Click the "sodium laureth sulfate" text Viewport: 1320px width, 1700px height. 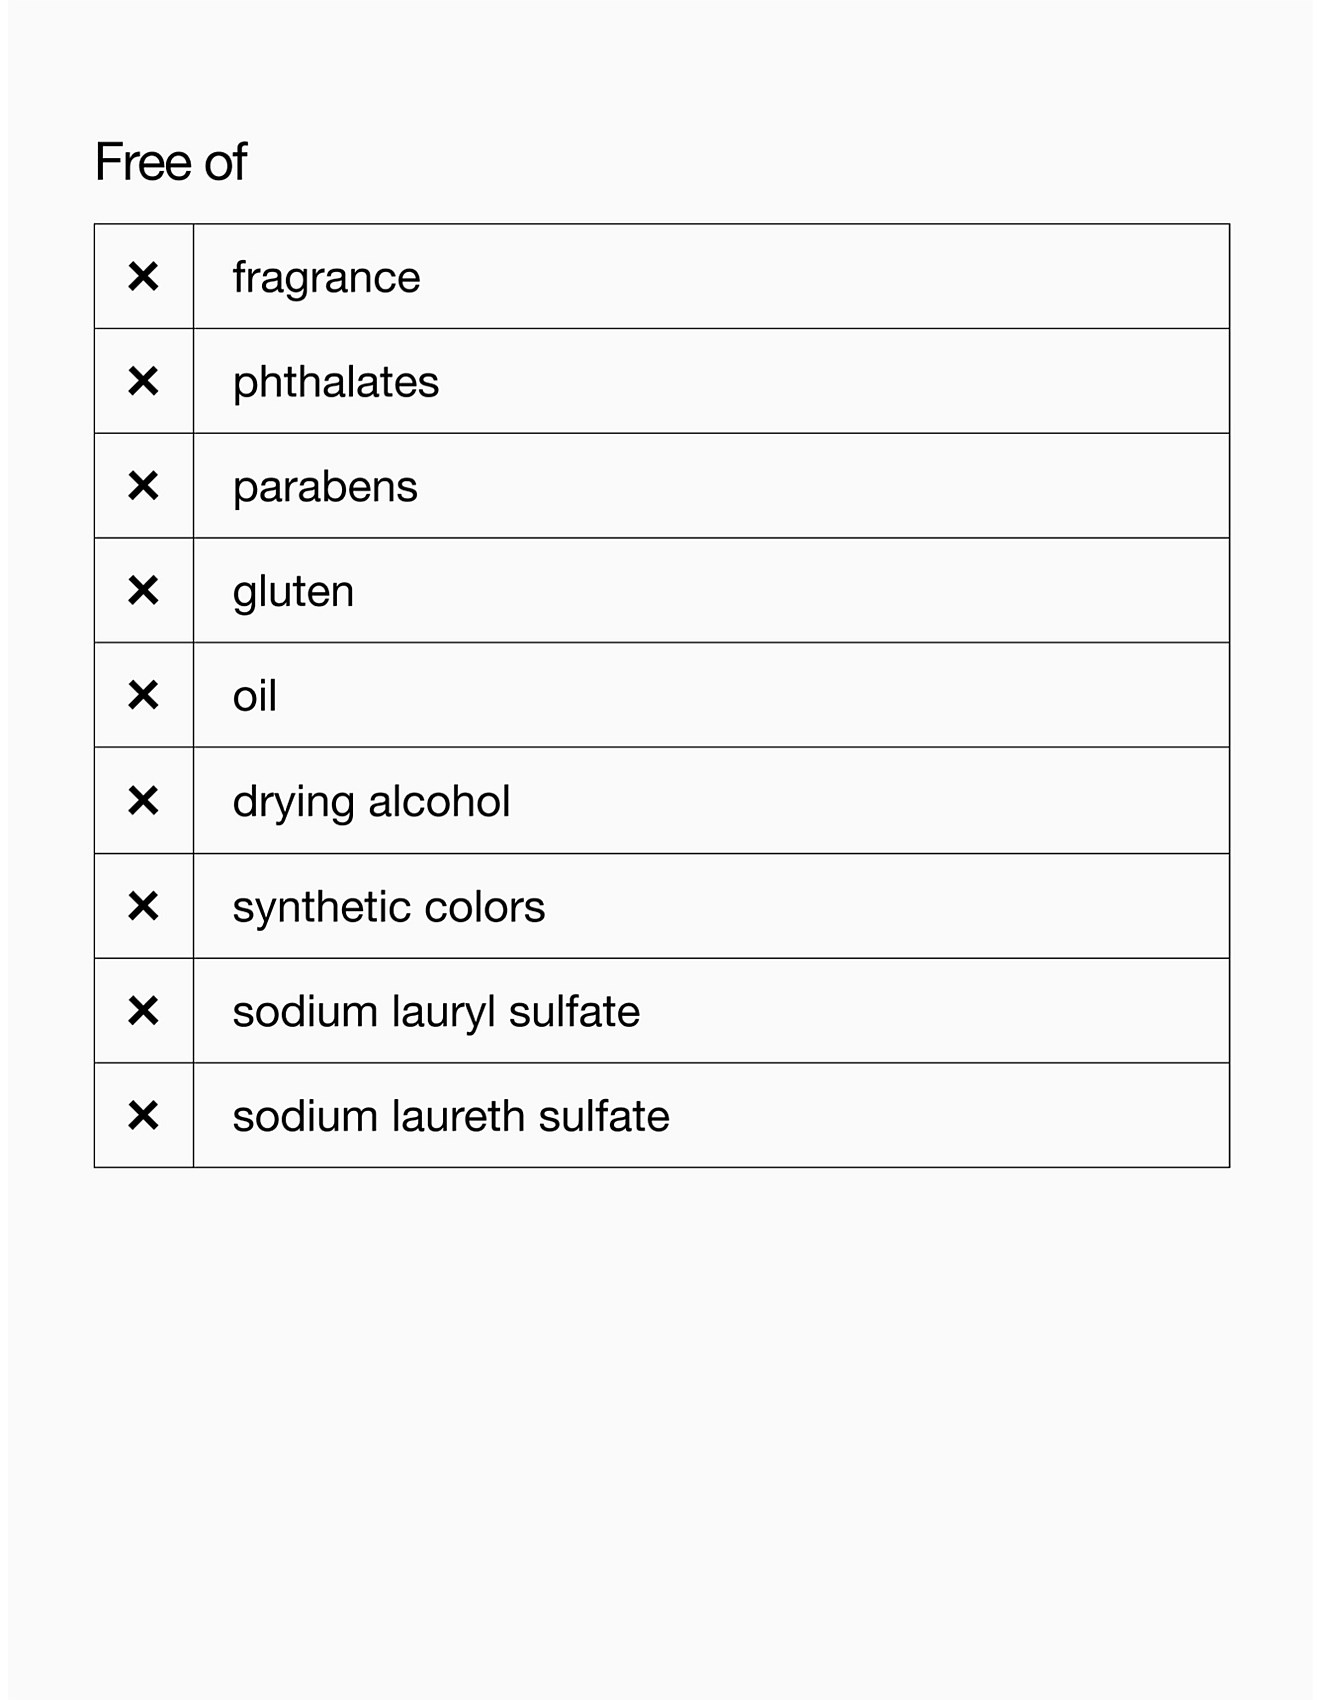pyautogui.click(x=451, y=1117)
